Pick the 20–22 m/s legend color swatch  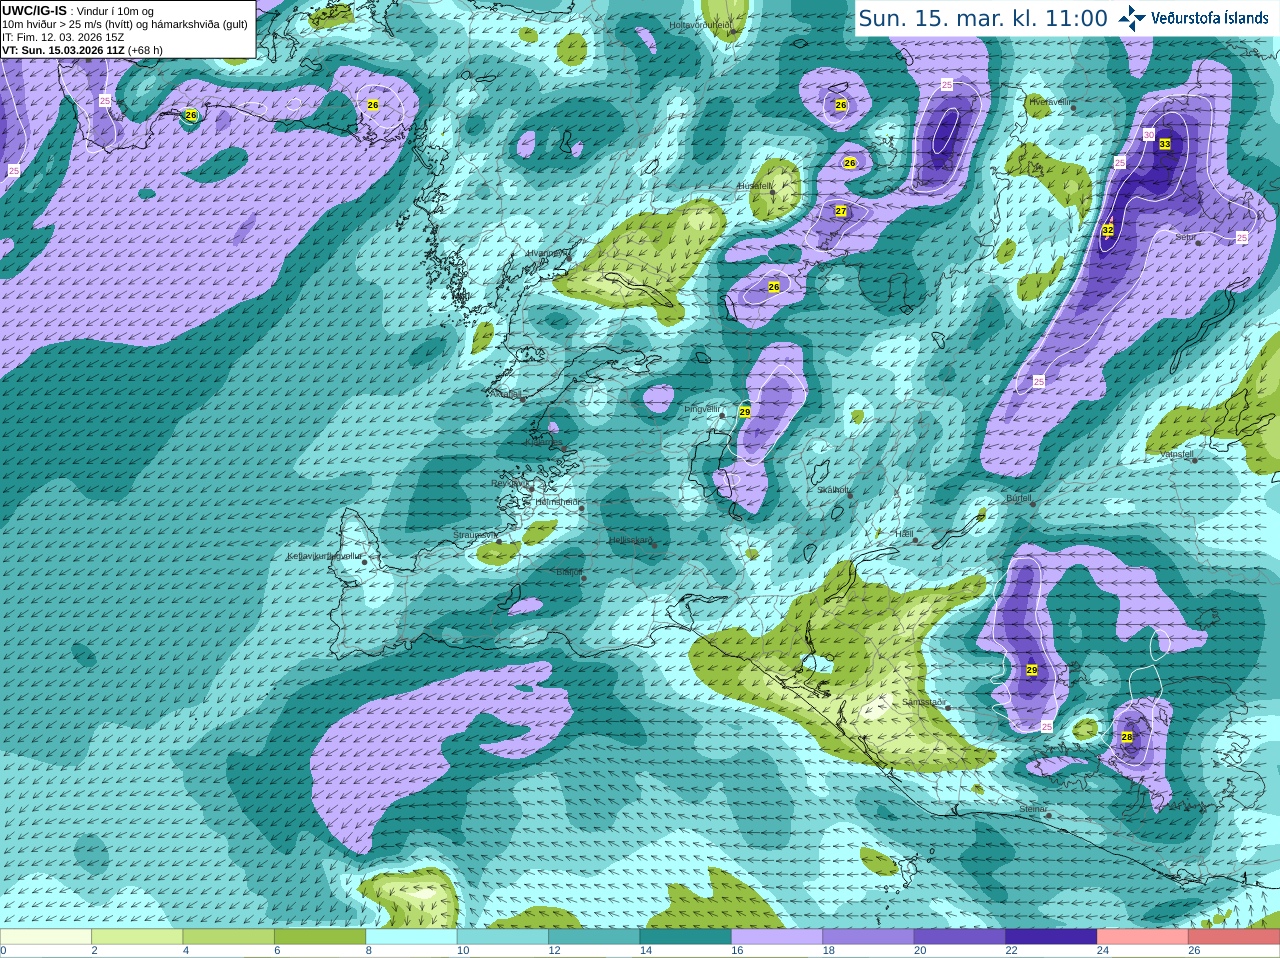(x=960, y=937)
